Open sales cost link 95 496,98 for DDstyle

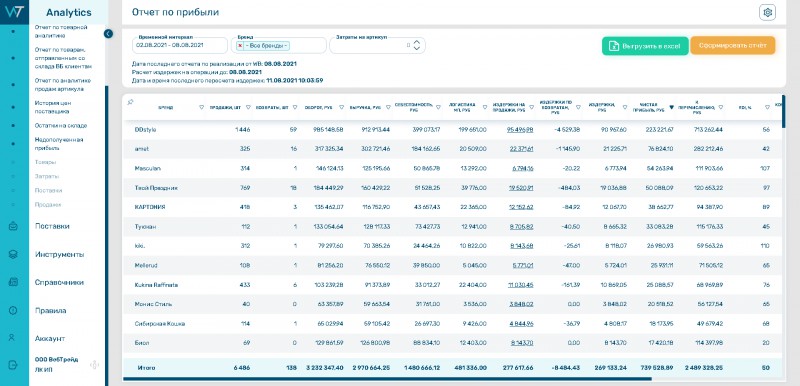(520, 130)
